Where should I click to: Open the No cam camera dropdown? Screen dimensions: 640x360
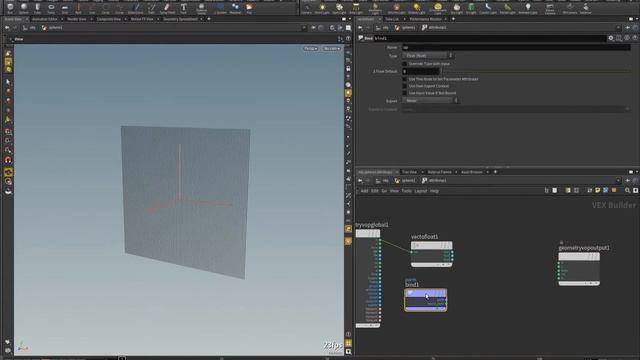(x=331, y=49)
